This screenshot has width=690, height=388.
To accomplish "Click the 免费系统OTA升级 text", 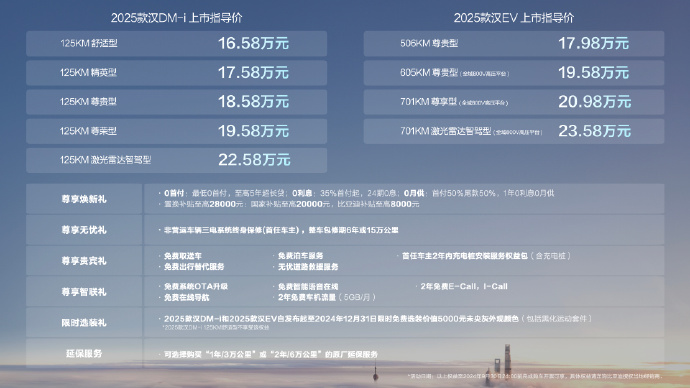I will tap(196, 286).
